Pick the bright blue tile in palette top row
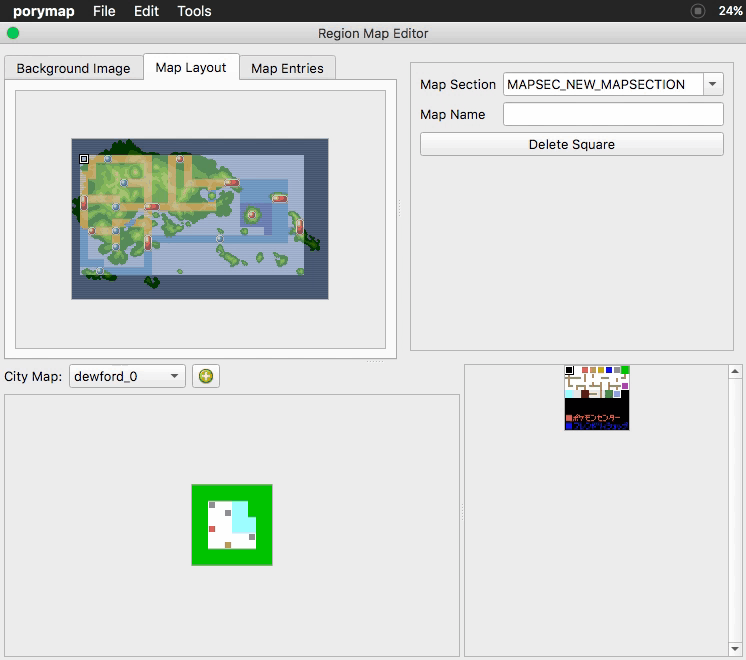746x660 pixels. (x=609, y=370)
